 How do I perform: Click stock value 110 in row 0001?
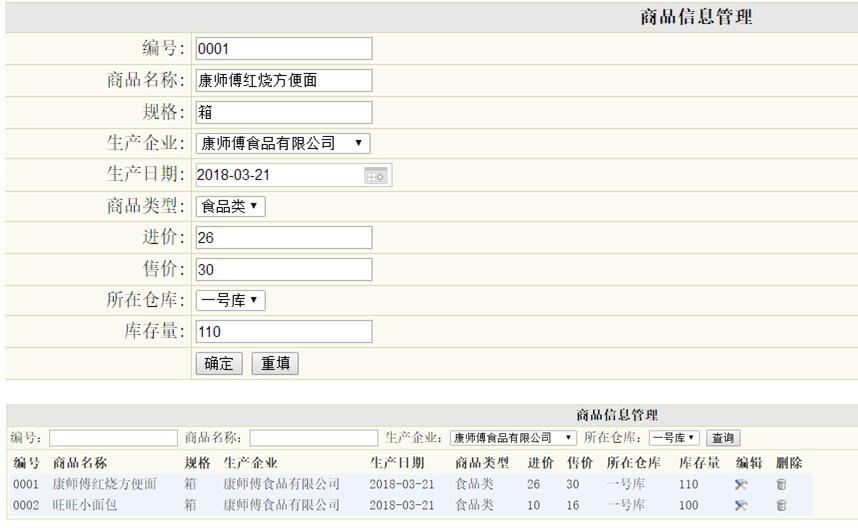pos(688,484)
